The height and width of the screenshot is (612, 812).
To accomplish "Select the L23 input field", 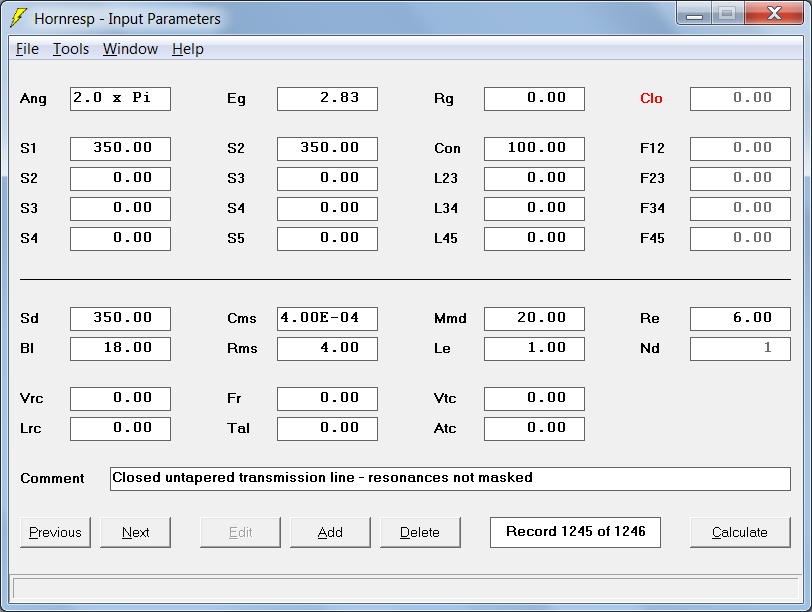I will (534, 179).
